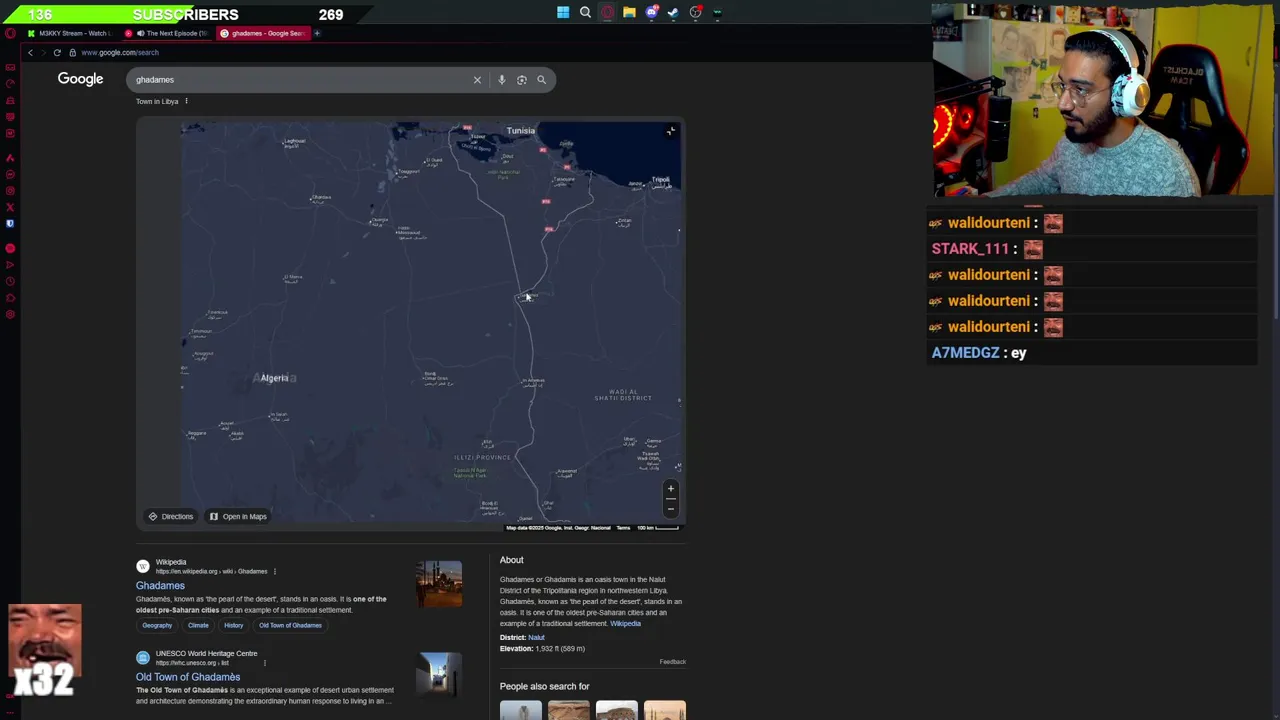
Task: Go to Google home via logo
Action: (80, 79)
